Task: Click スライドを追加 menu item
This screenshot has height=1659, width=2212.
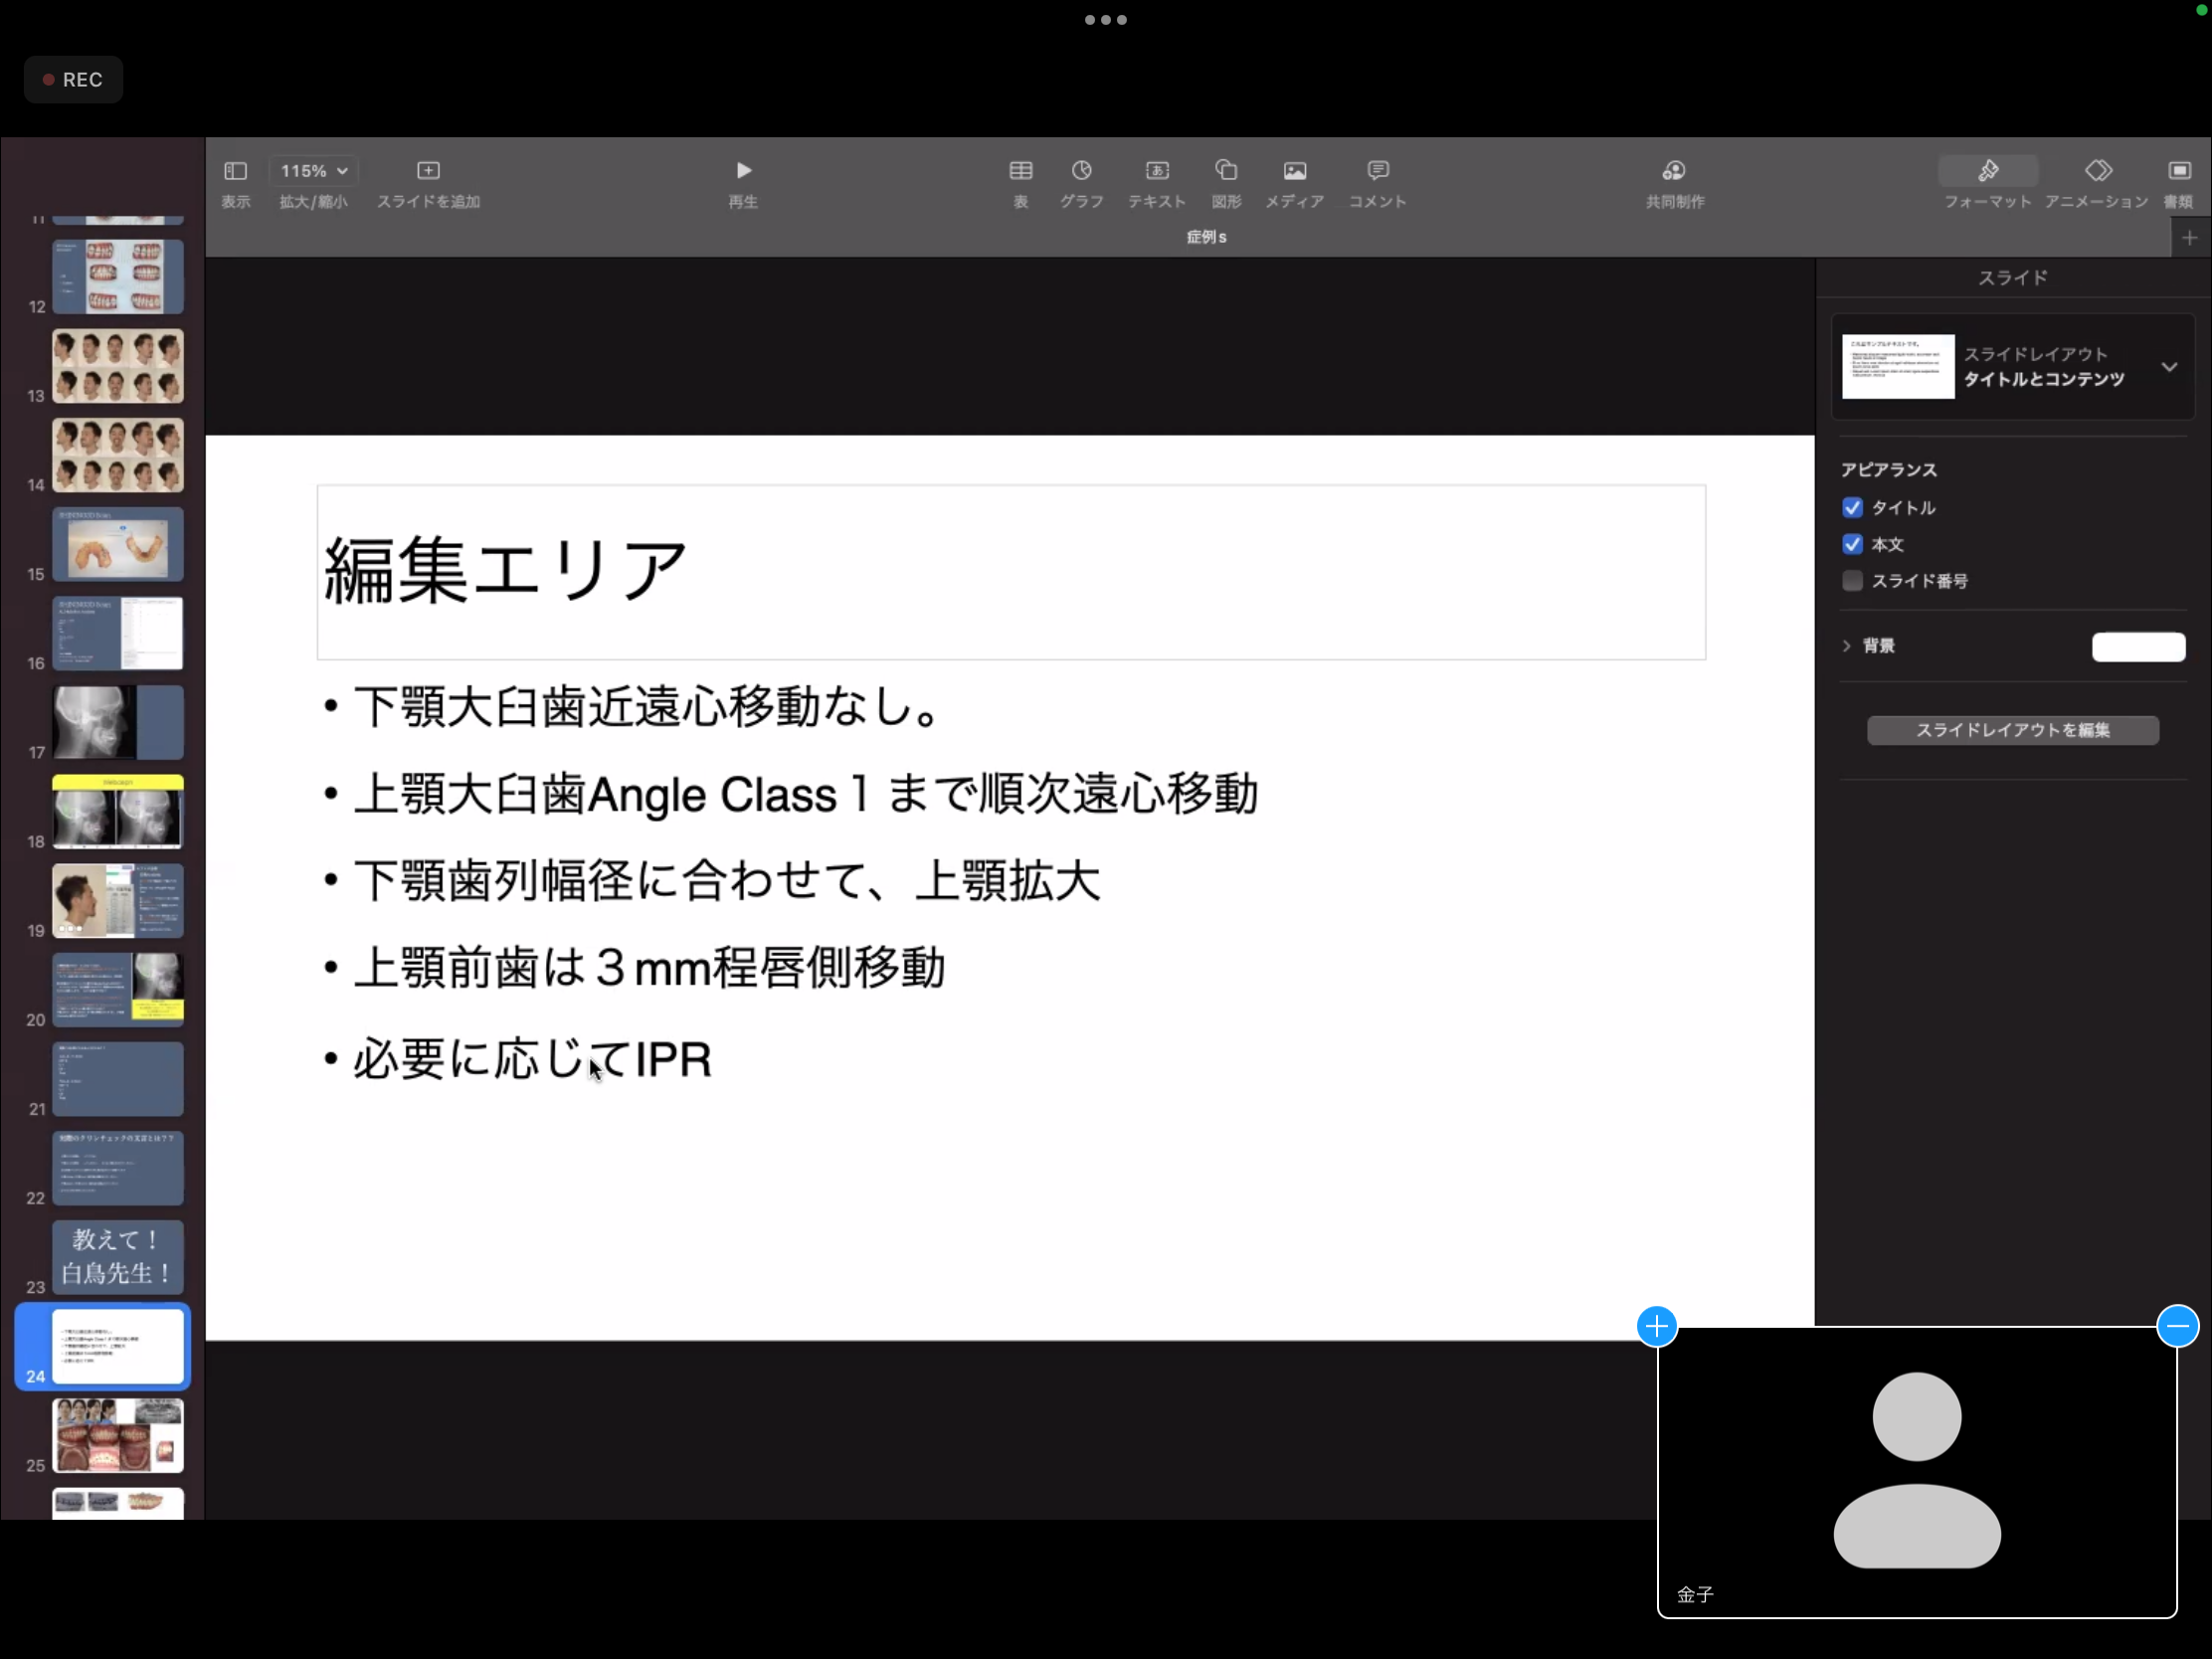Action: tap(429, 181)
